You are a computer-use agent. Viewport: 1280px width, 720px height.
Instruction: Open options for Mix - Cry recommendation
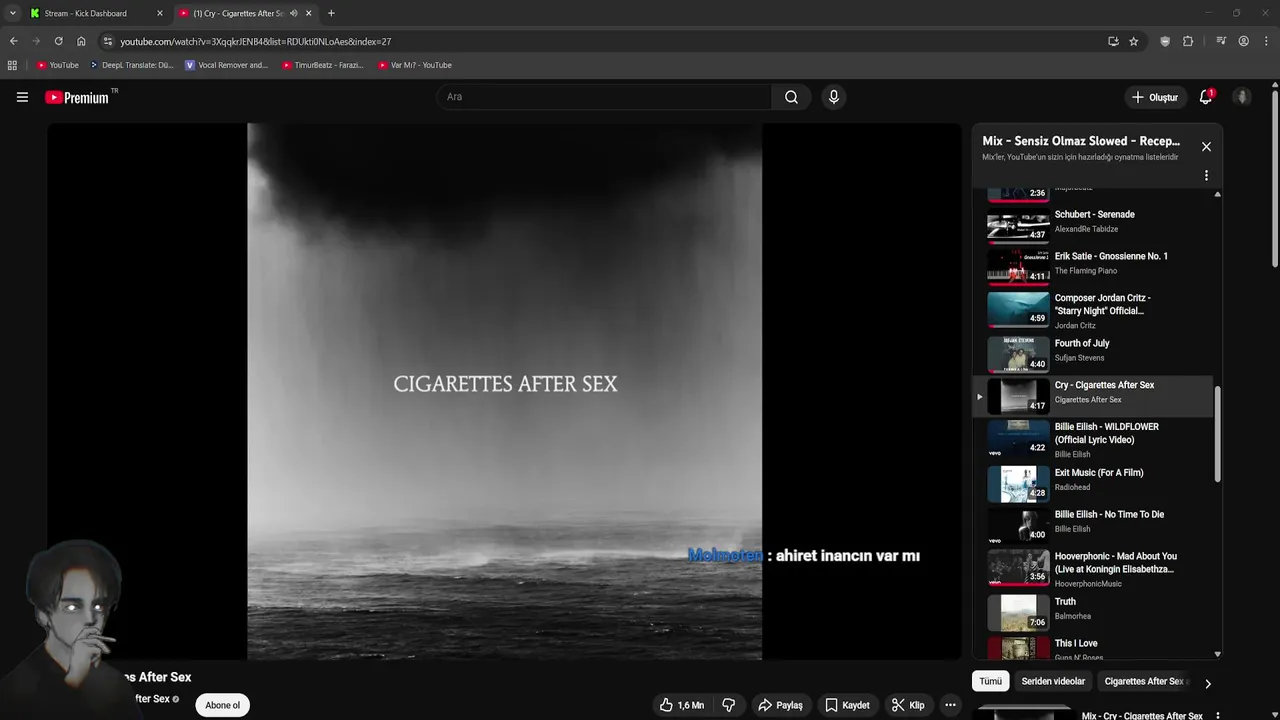tap(1217, 716)
